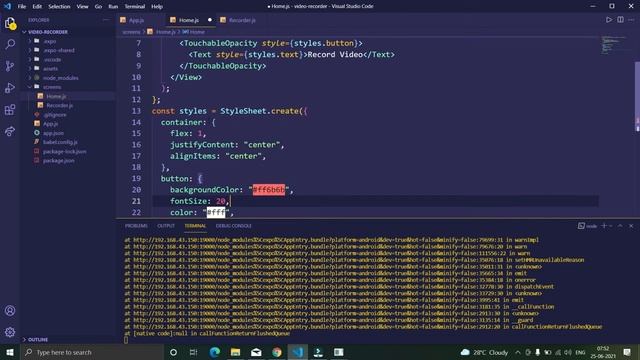The width and height of the screenshot is (640, 360).
Task: Collapse the screens folder
Action: click(30, 87)
